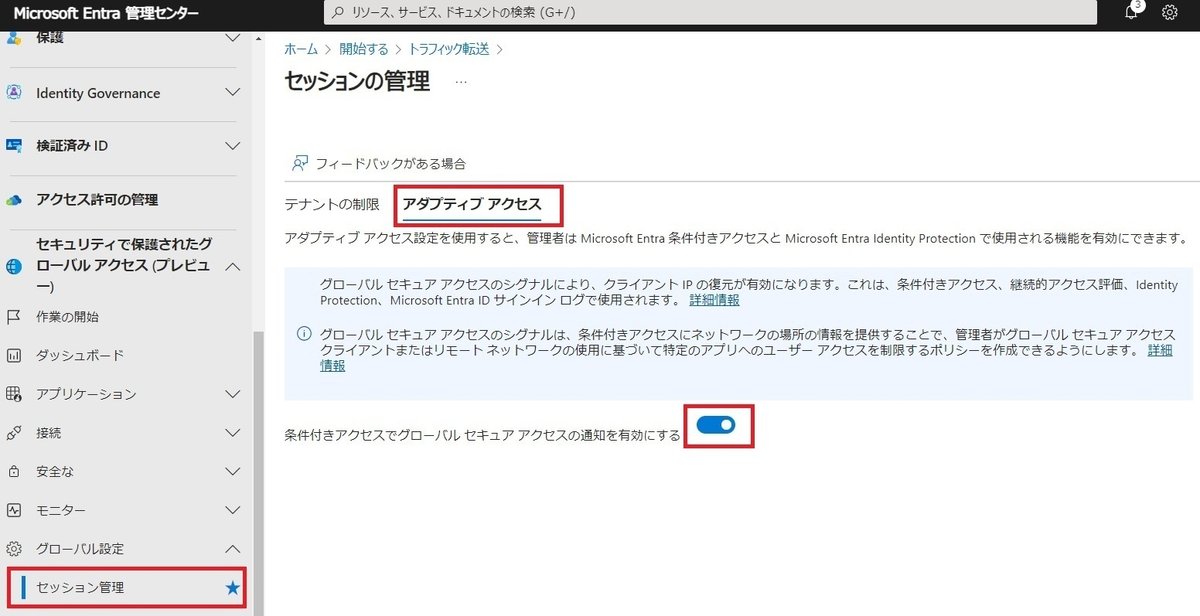1200x616 pixels.
Task: Collapse the グローバル設定 chevron
Action: 232,549
